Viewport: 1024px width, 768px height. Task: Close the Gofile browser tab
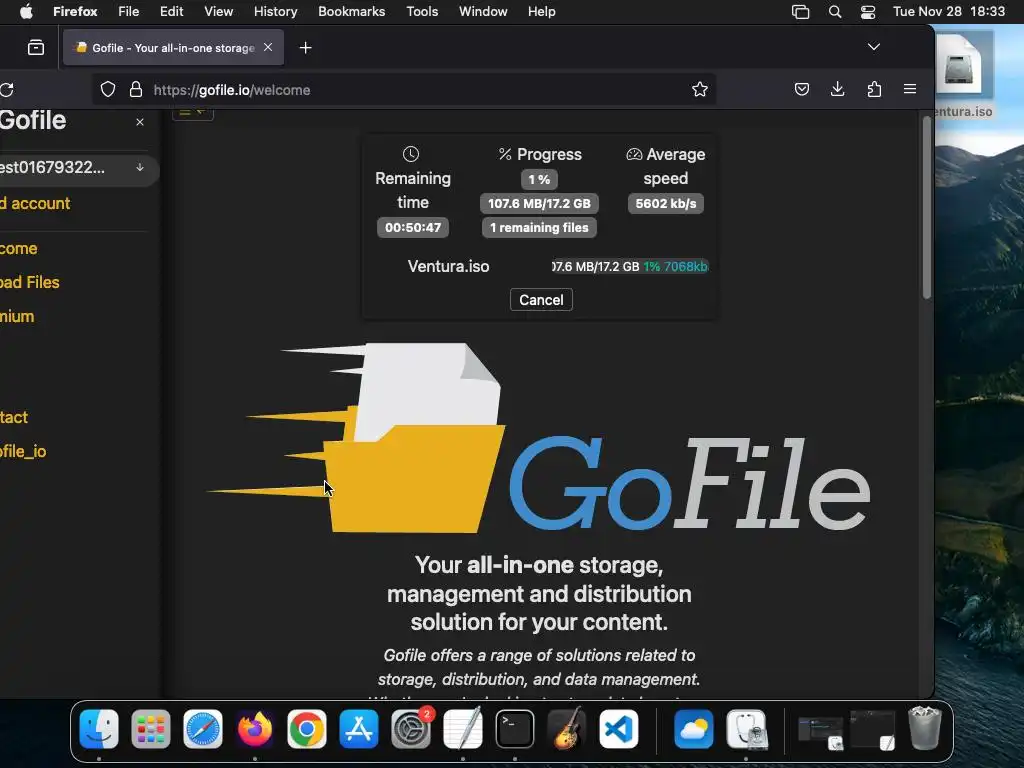click(x=268, y=47)
